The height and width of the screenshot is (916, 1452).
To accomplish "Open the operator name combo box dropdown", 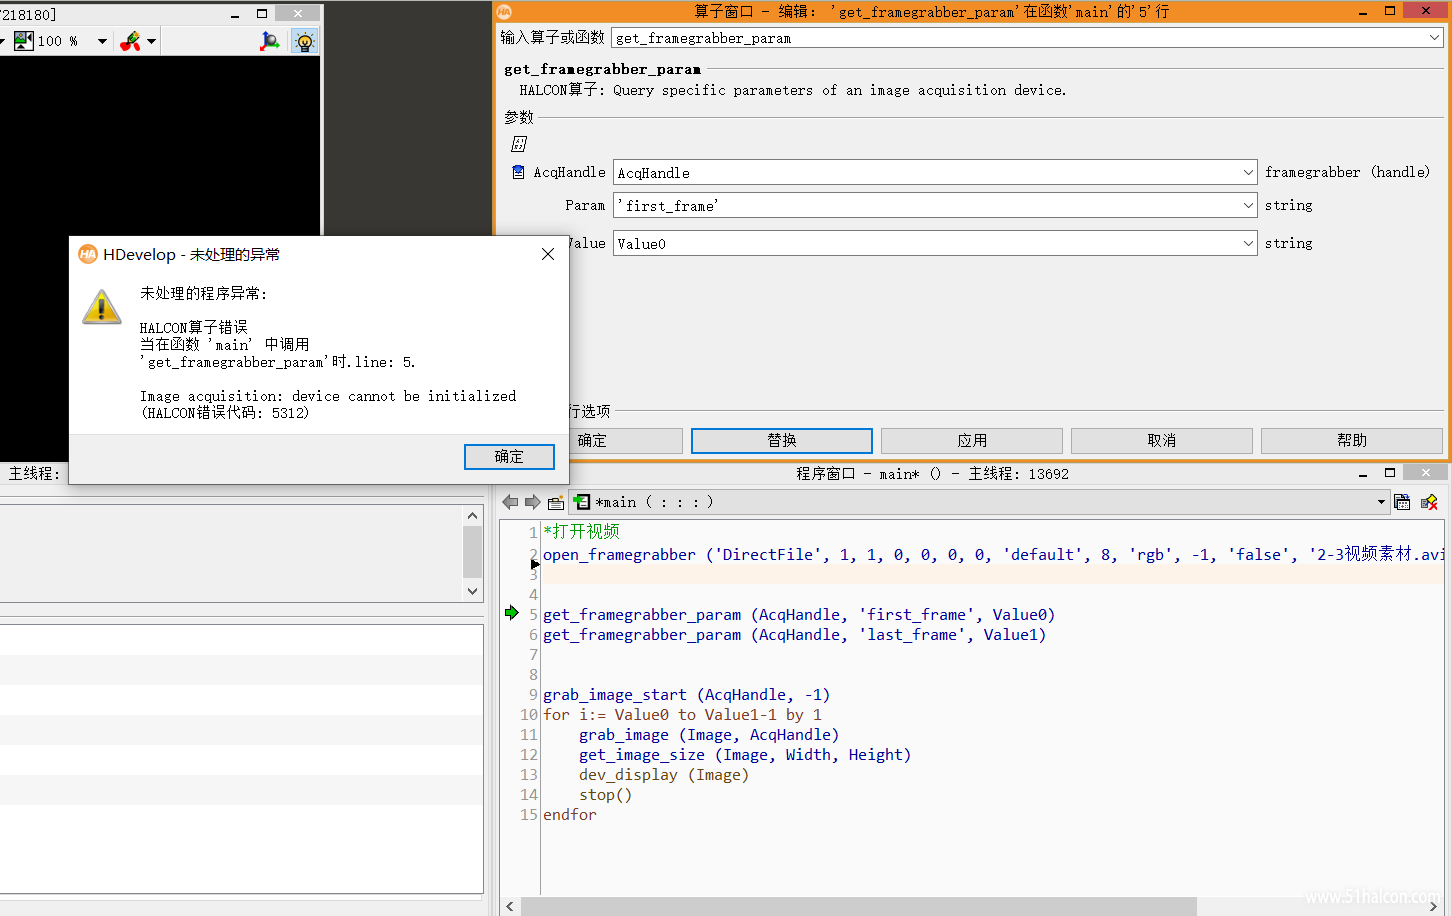I will pyautogui.click(x=1434, y=38).
